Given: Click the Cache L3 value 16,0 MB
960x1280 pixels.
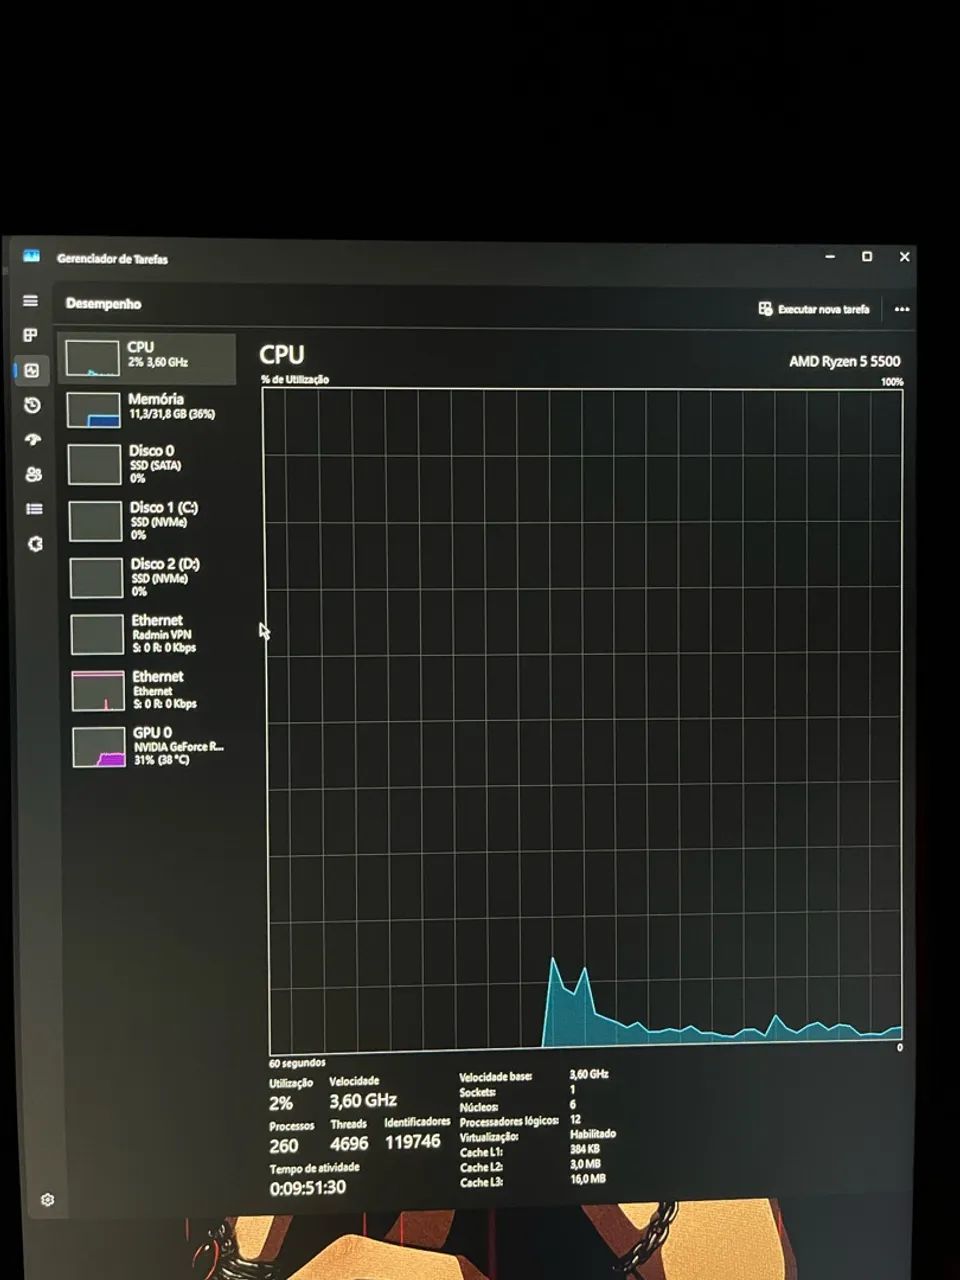Looking at the screenshot, I should (588, 1179).
